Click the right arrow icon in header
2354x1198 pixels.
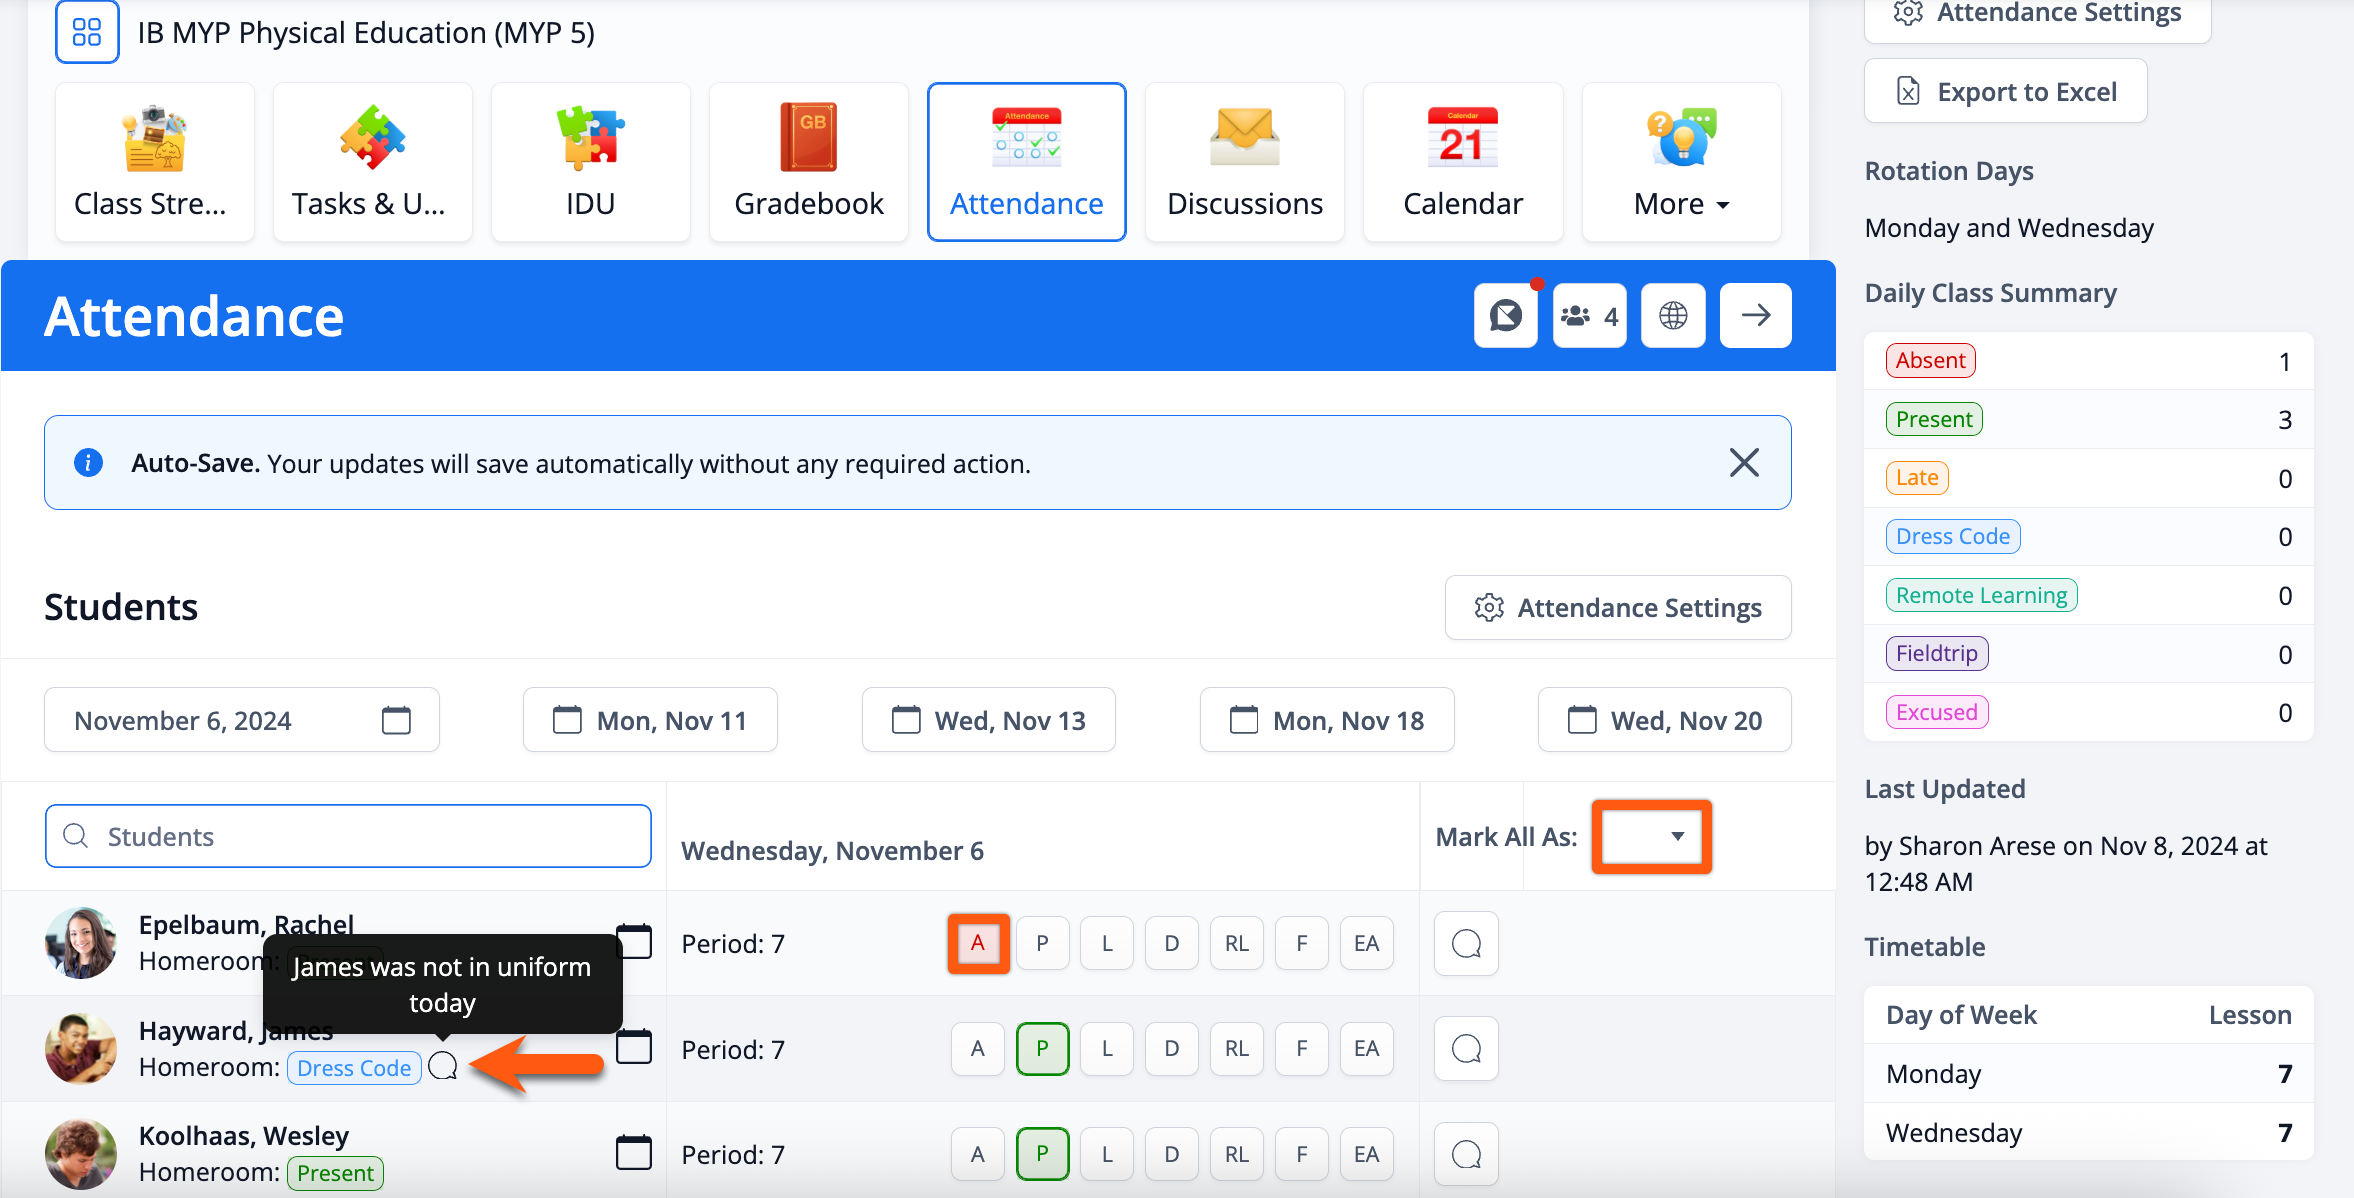point(1755,316)
